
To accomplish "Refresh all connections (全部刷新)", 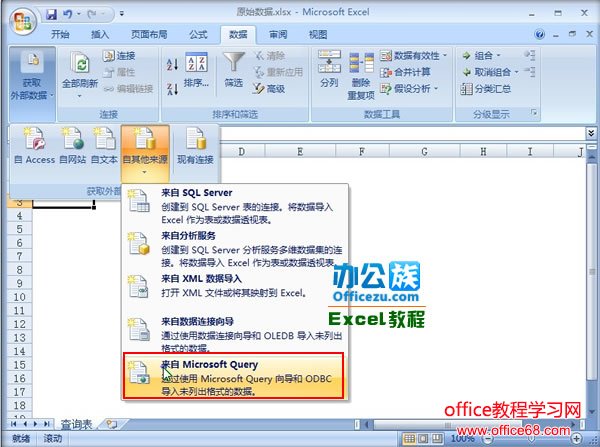I will click(80, 74).
